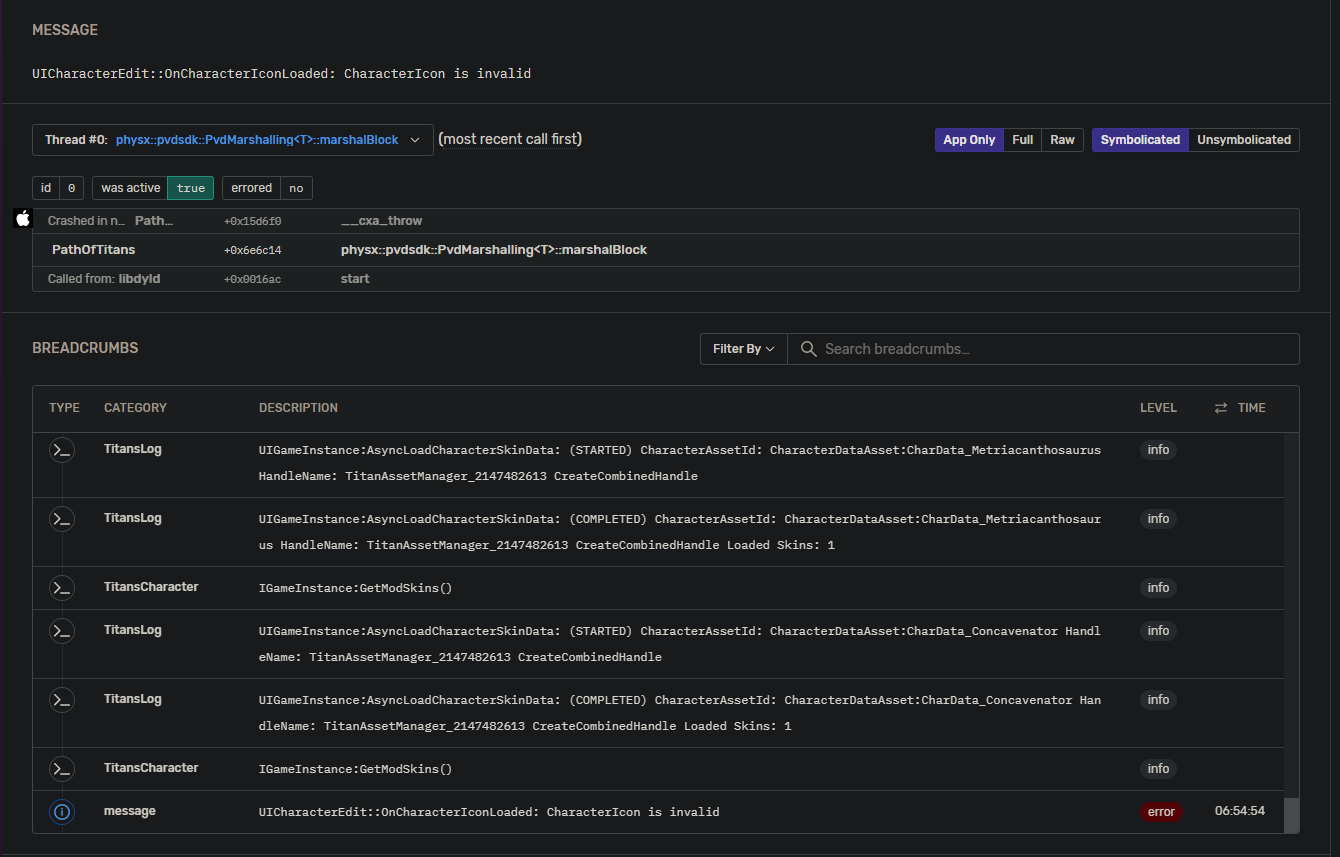The width and height of the screenshot is (1340, 857).
Task: Click the terminal icon on the COMPLETED Metriacanthosaurus breadcrumb
Action: pyautogui.click(x=62, y=519)
